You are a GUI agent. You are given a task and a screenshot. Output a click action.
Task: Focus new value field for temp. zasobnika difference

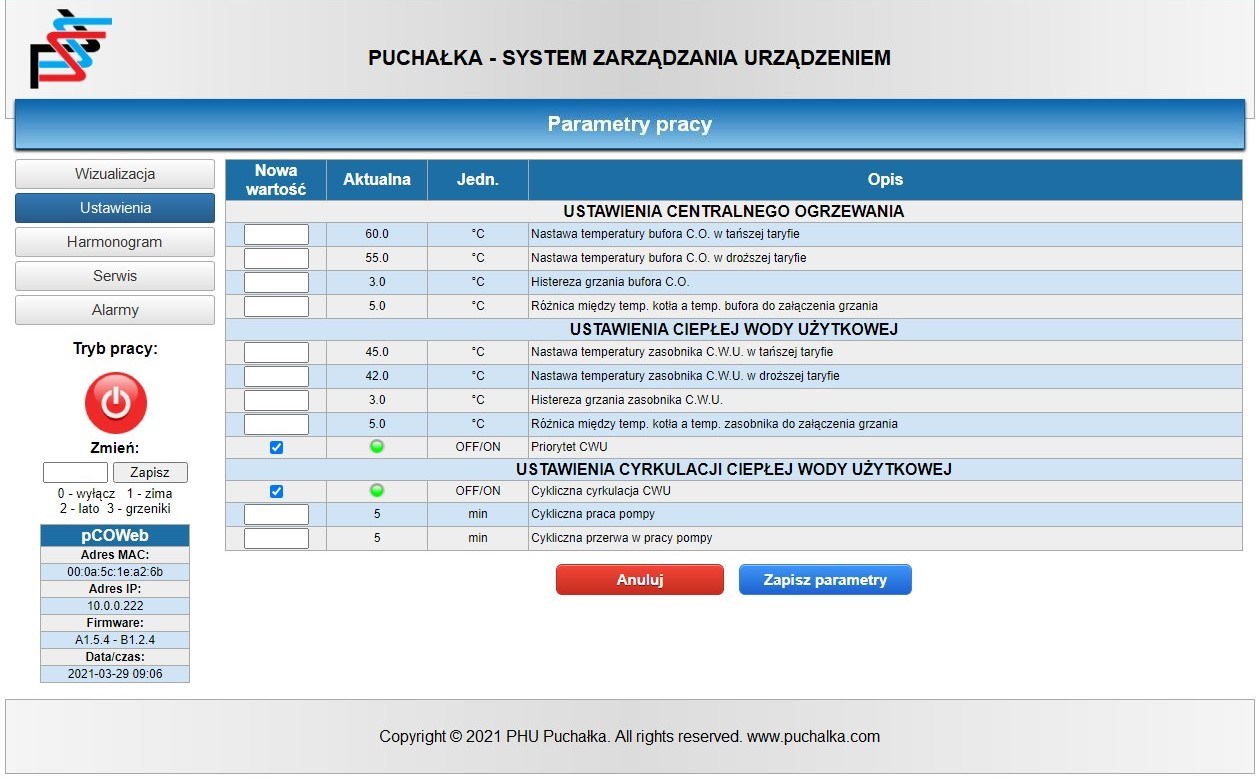[277, 424]
